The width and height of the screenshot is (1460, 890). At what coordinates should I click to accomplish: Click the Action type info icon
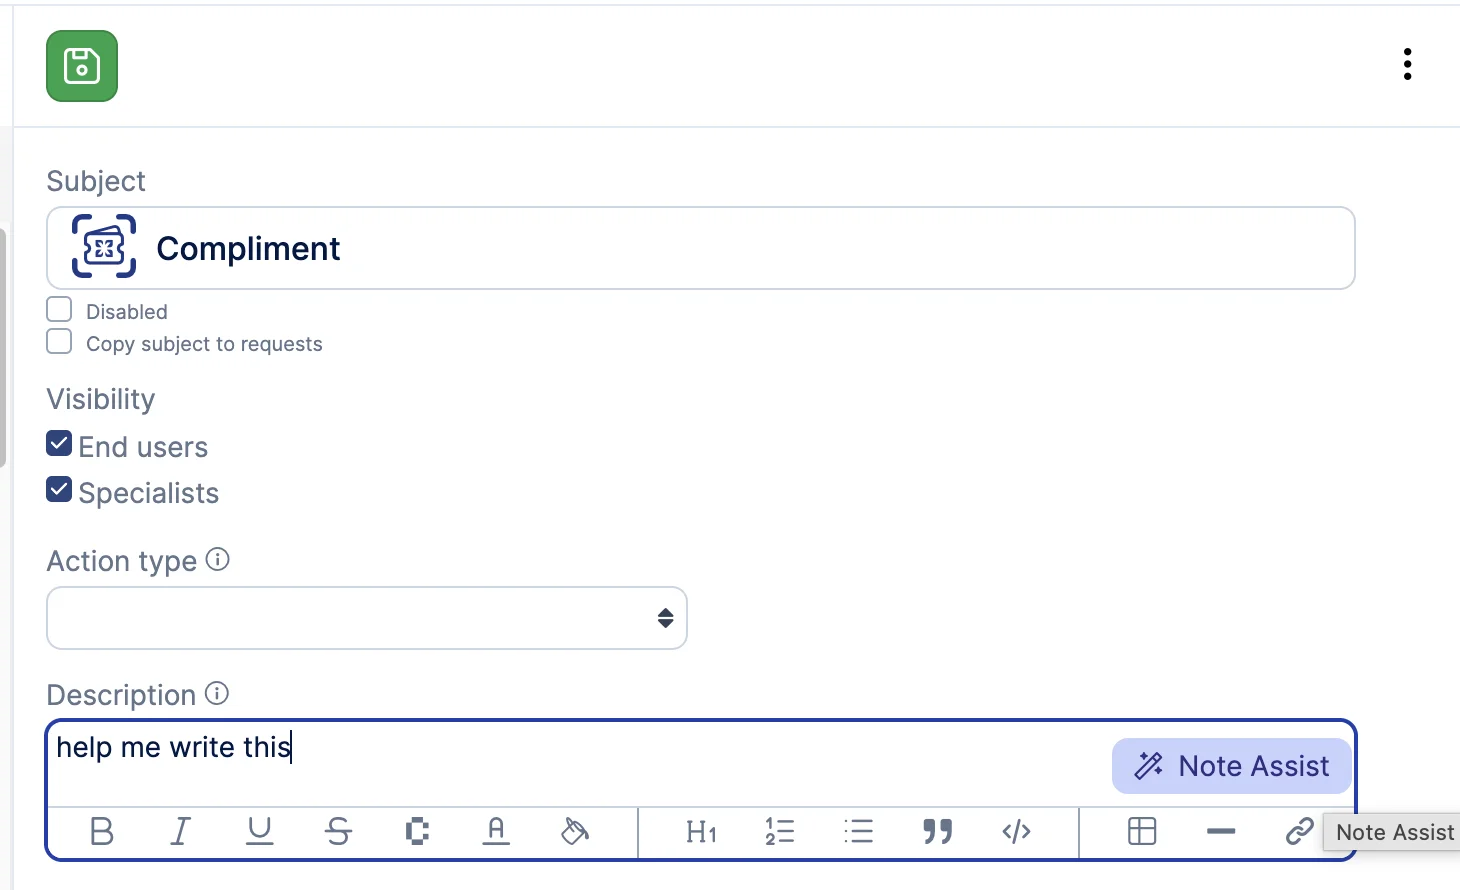click(218, 559)
